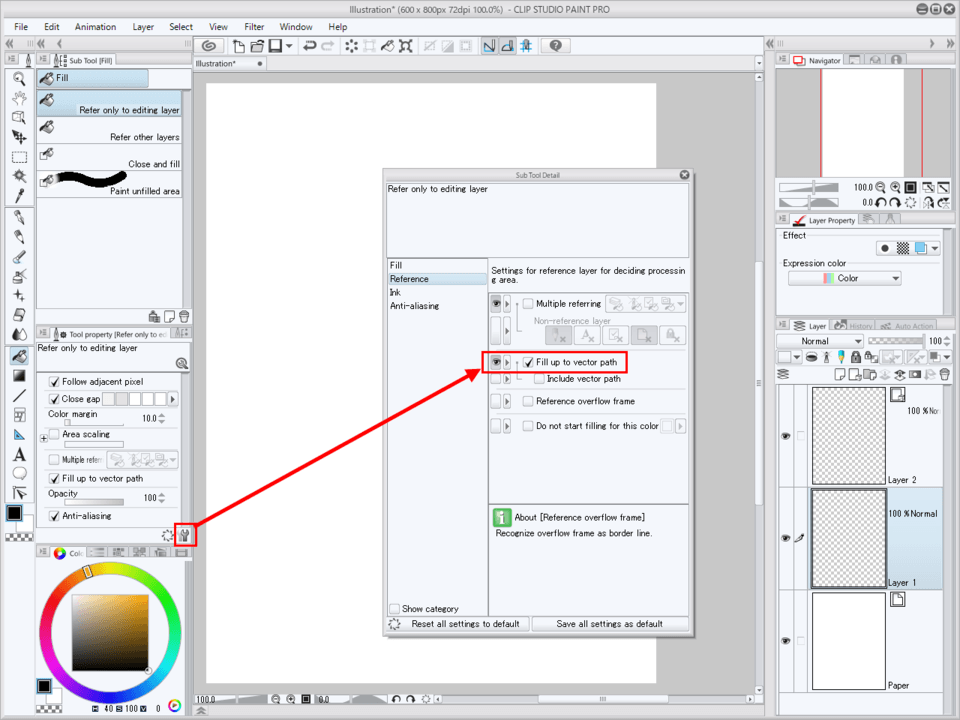Open the Animation menu

click(x=96, y=27)
